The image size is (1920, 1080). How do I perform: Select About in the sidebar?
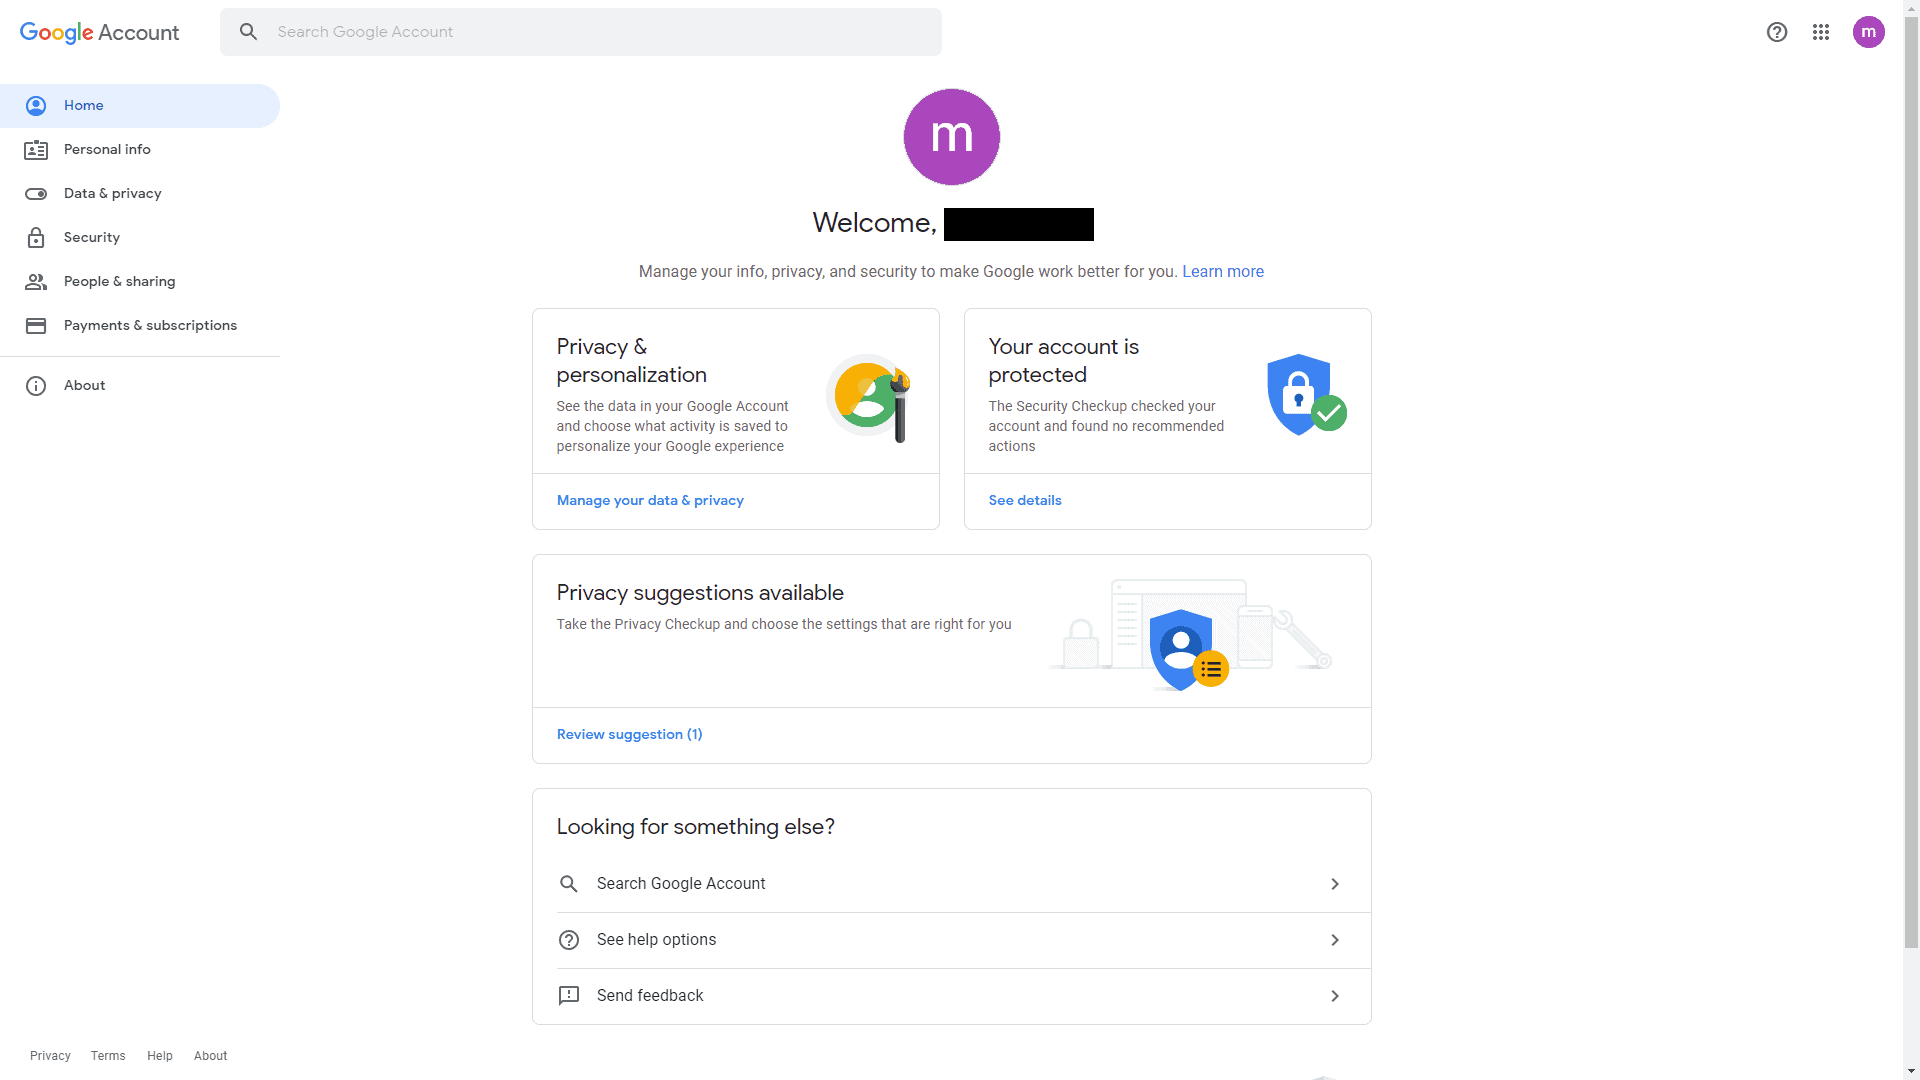pos(140,386)
